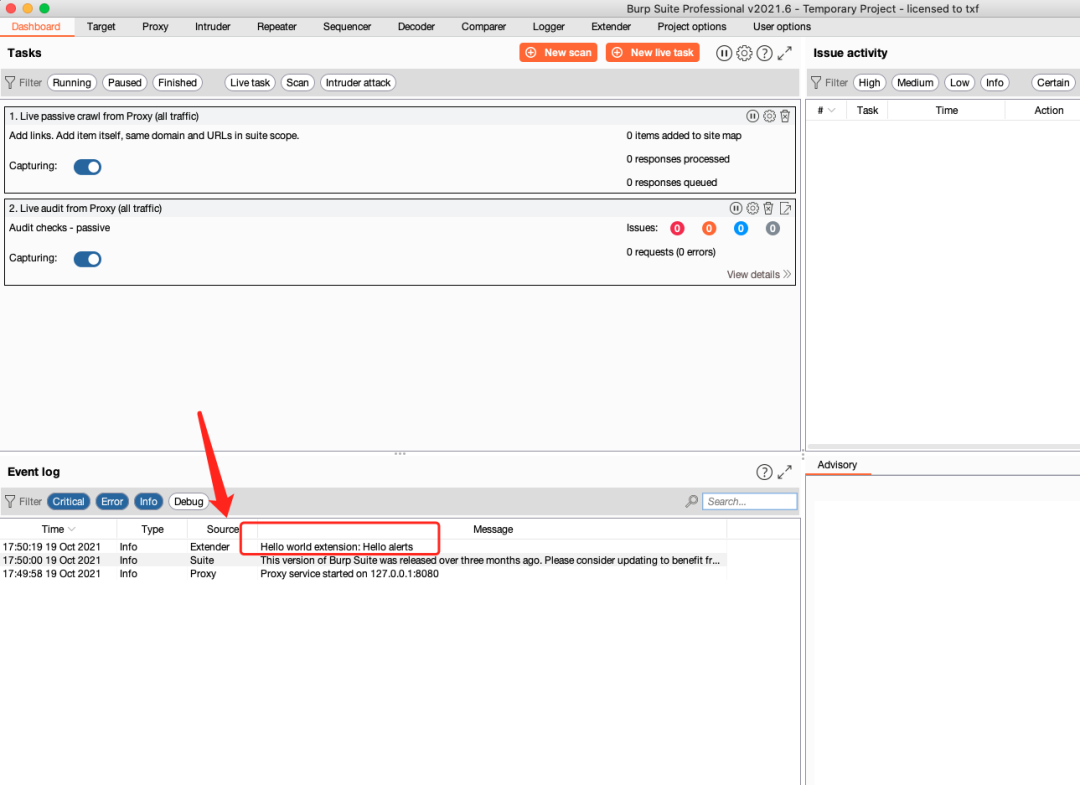Click Event log filter funnel icon
Screen dimensions: 1080x785
point(10,501)
